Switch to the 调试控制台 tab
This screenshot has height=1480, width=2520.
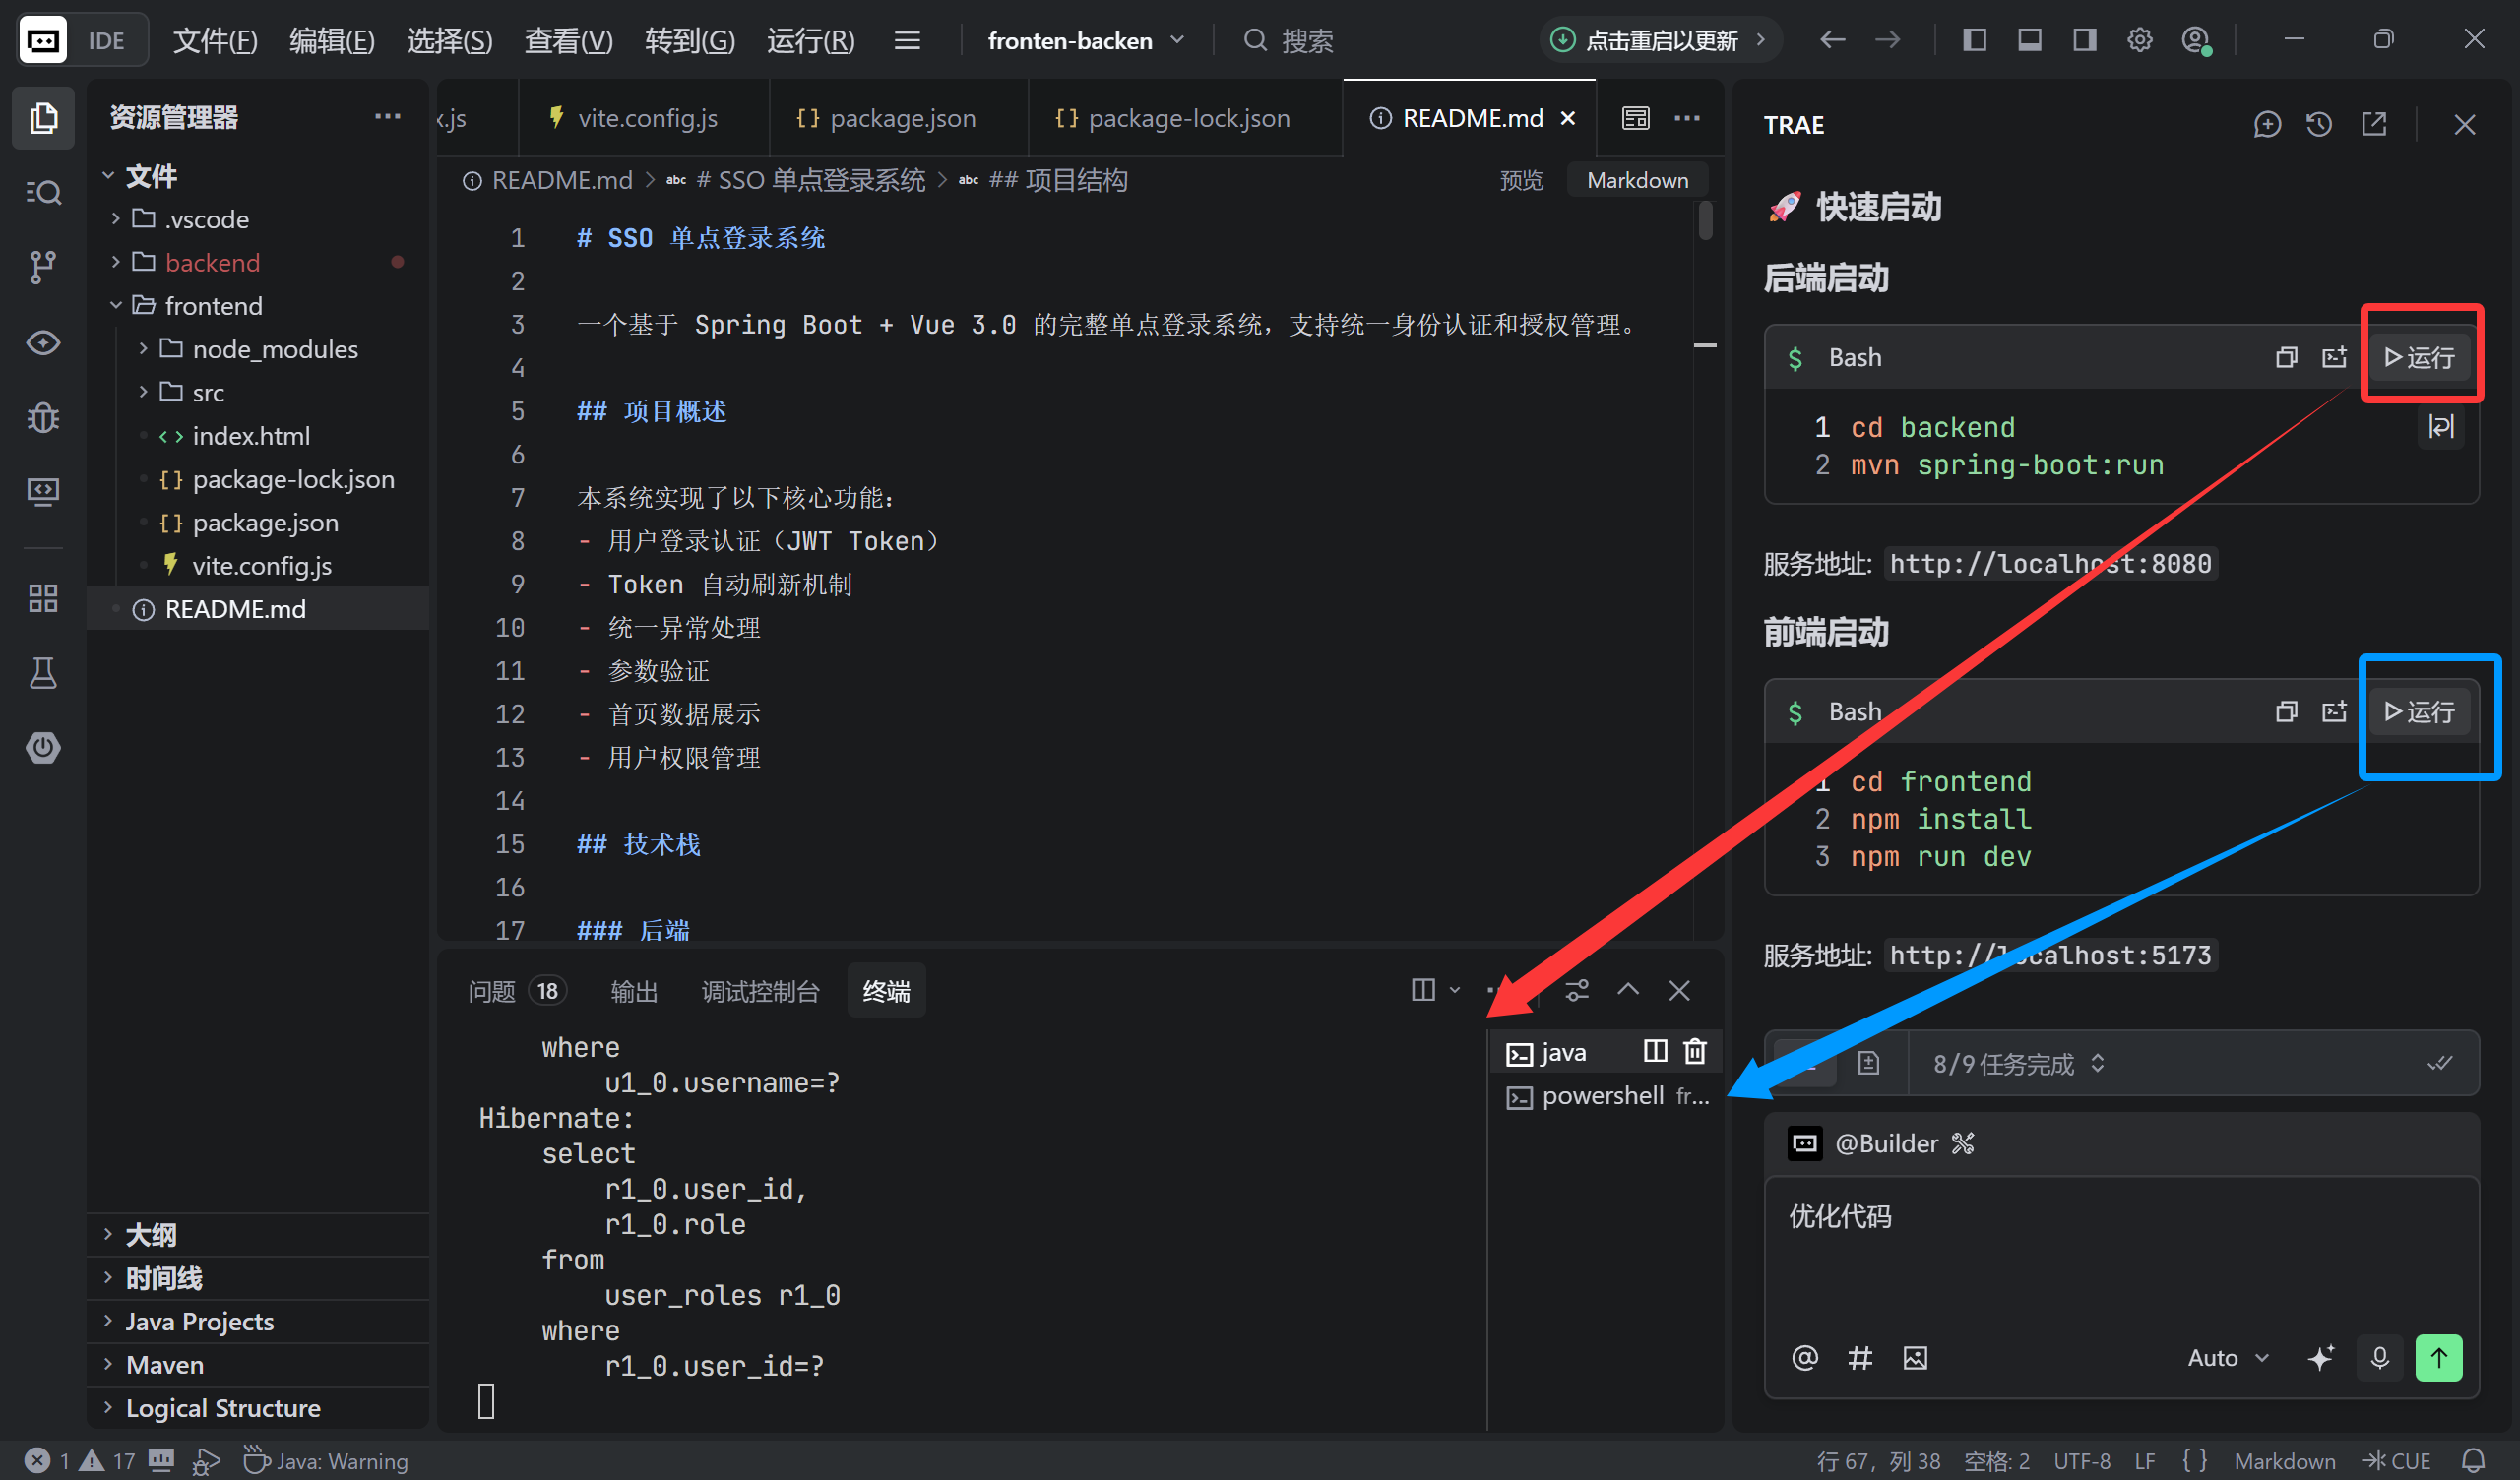[760, 990]
